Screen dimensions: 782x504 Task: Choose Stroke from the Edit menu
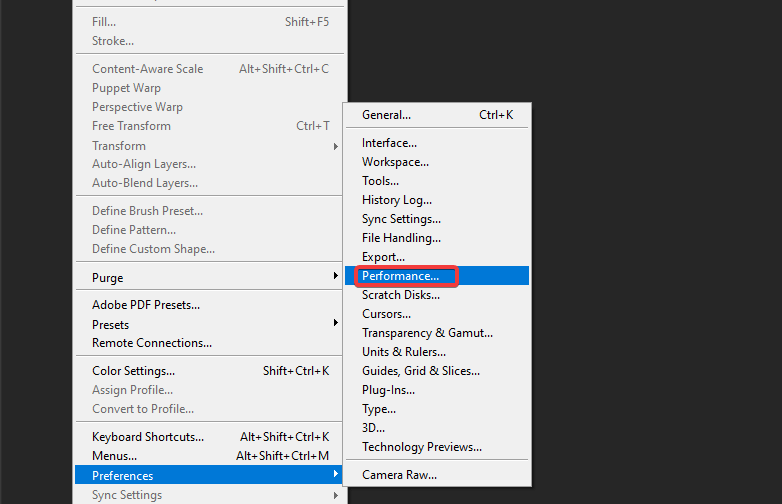point(209,41)
